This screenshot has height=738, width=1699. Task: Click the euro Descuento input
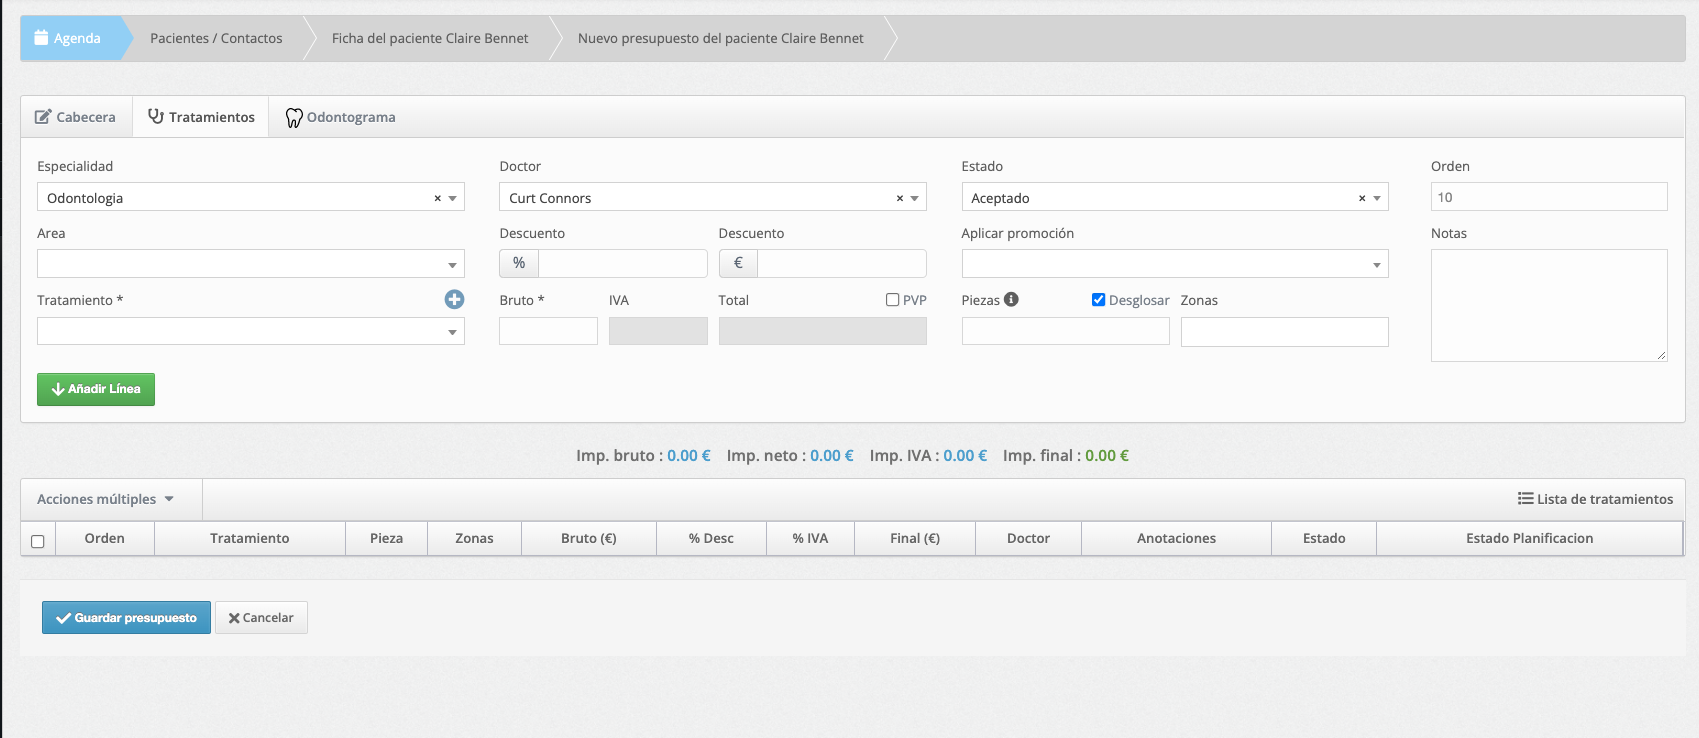(842, 263)
